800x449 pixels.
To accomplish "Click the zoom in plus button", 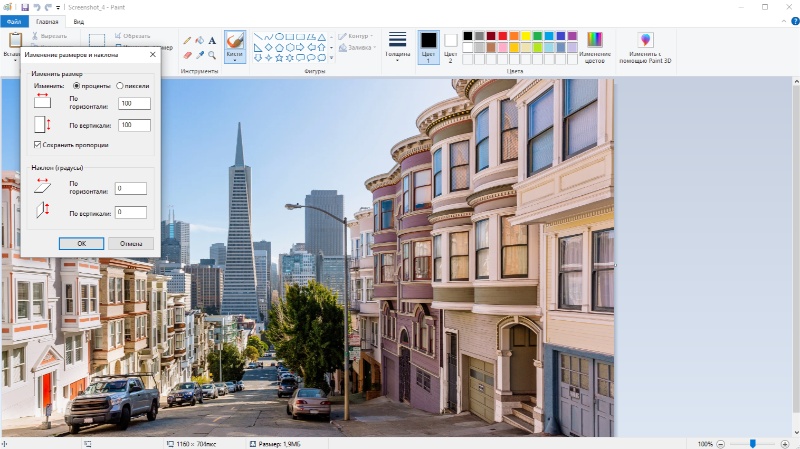I will (785, 444).
